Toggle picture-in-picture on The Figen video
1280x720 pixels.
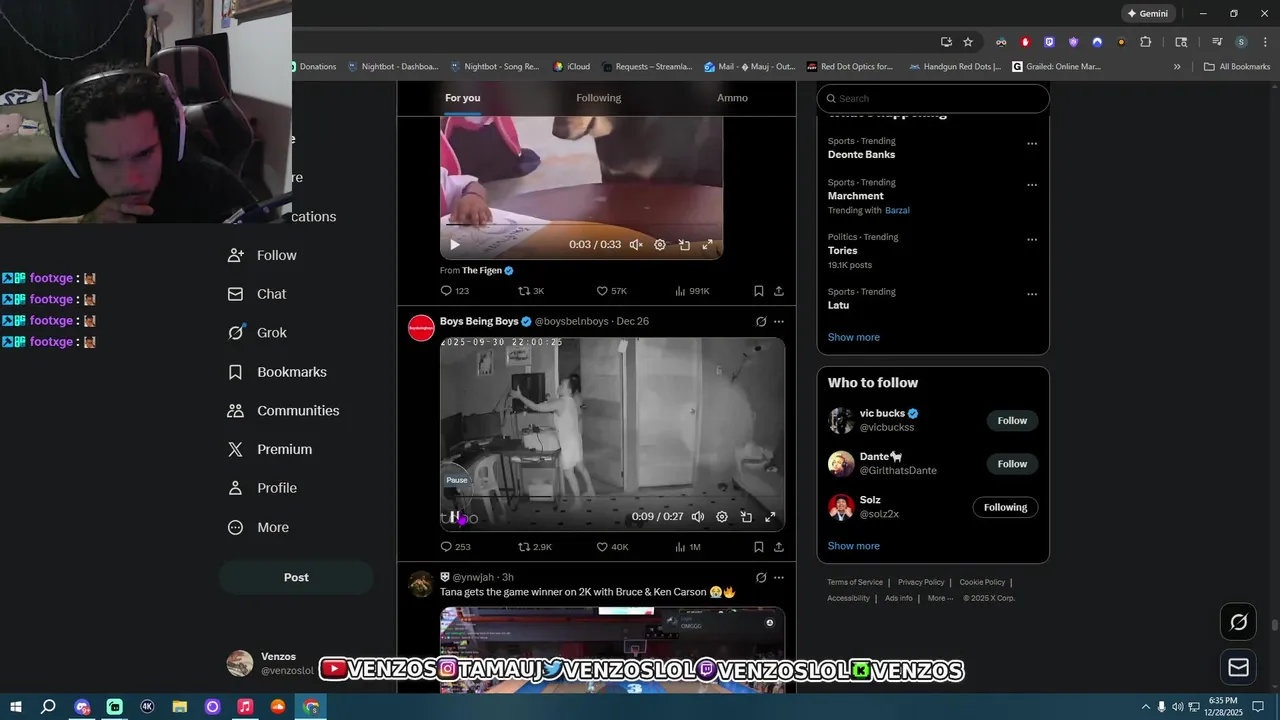[x=684, y=244]
